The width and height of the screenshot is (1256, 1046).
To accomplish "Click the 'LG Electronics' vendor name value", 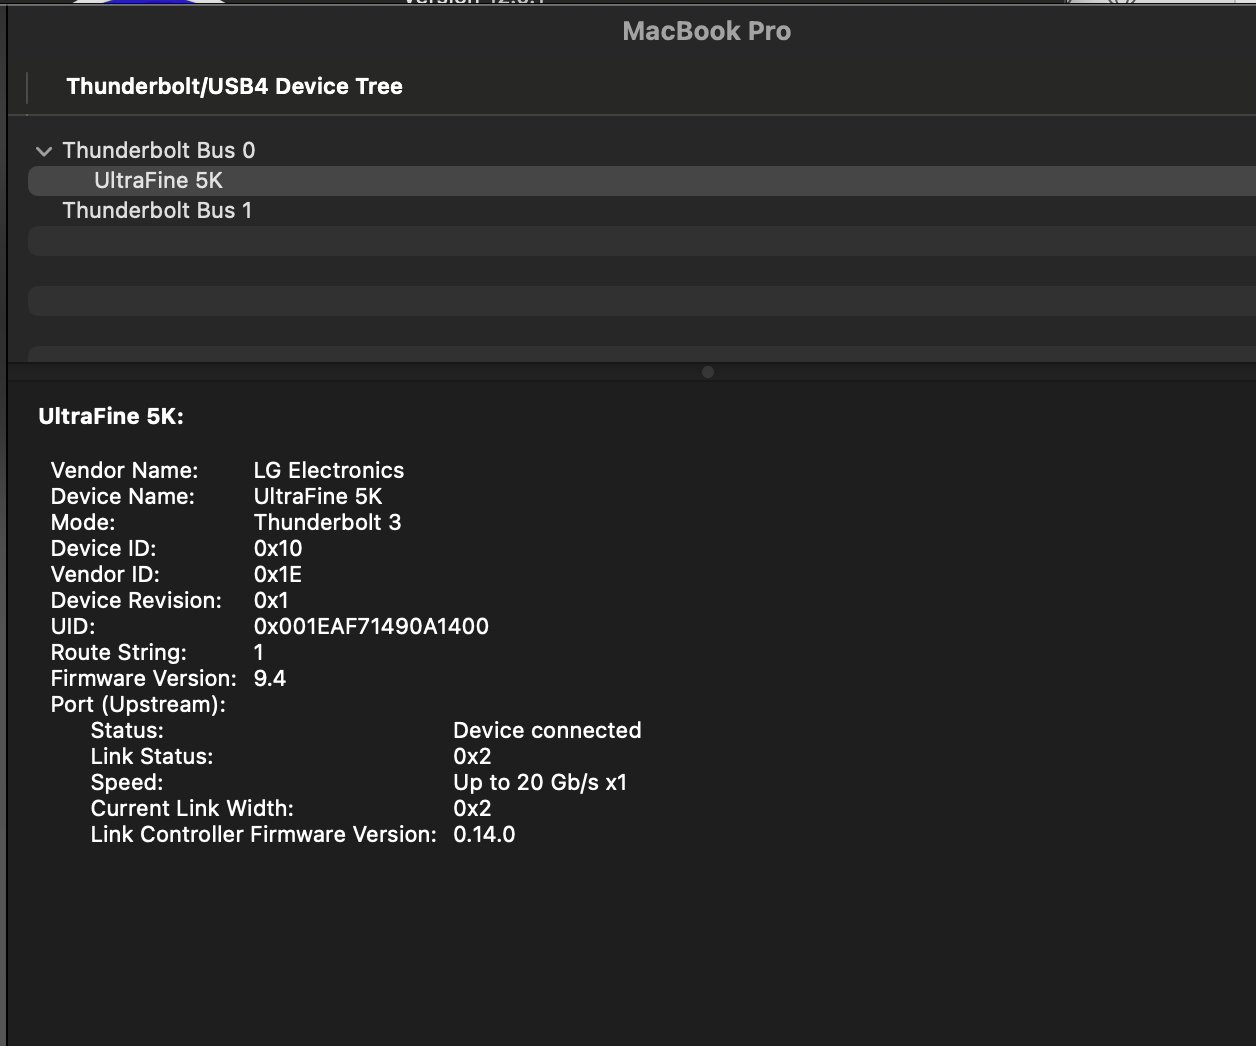I will pyautogui.click(x=329, y=470).
